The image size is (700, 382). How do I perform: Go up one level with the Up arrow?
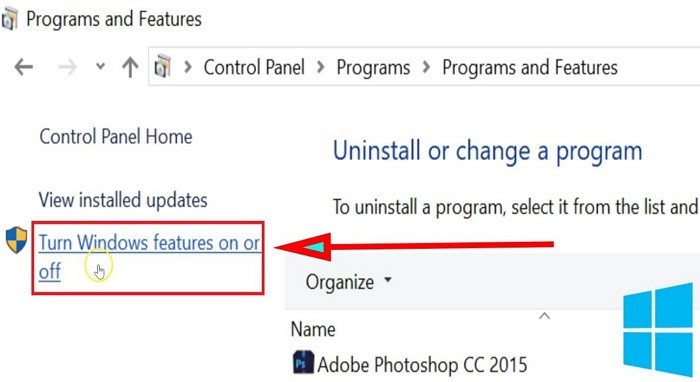130,67
